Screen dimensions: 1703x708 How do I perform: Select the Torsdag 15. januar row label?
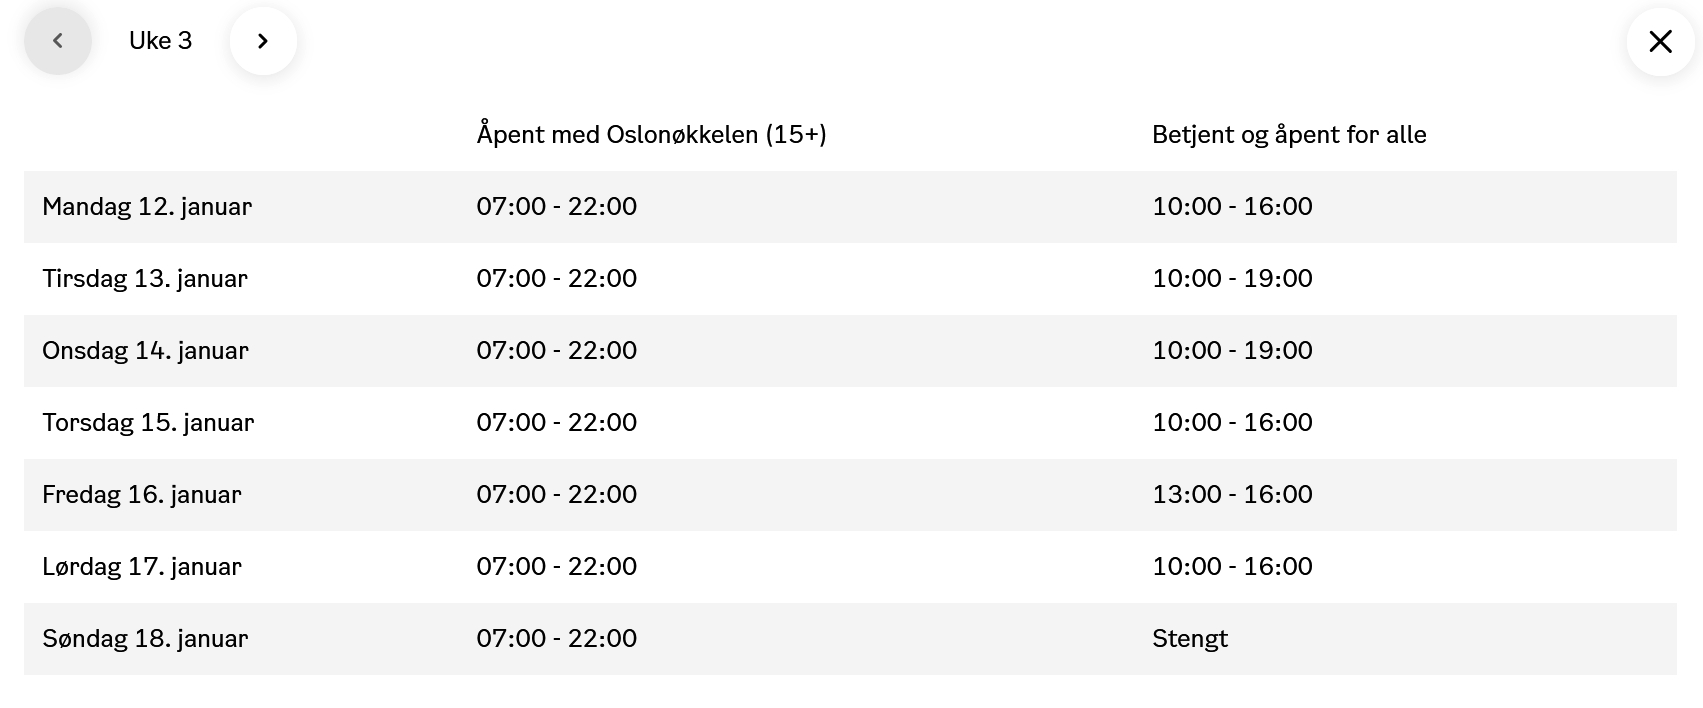tap(148, 423)
